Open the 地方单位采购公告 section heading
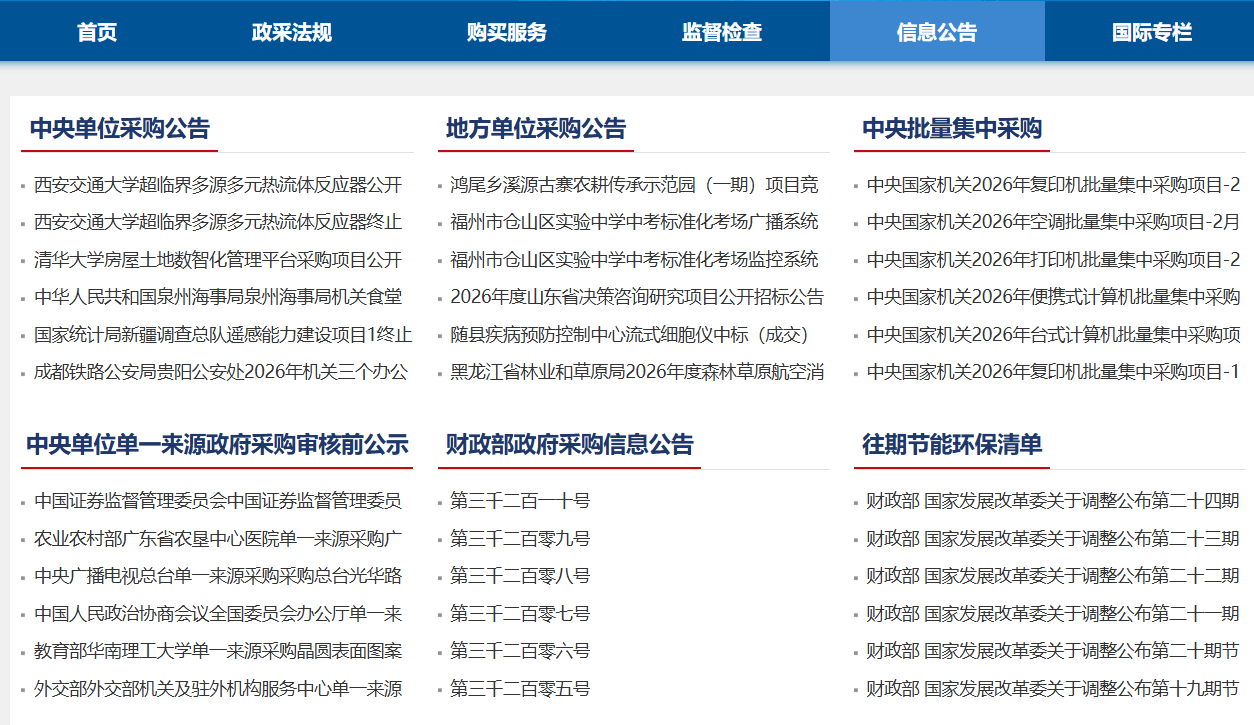Image resolution: width=1254 pixels, height=725 pixels. click(535, 129)
